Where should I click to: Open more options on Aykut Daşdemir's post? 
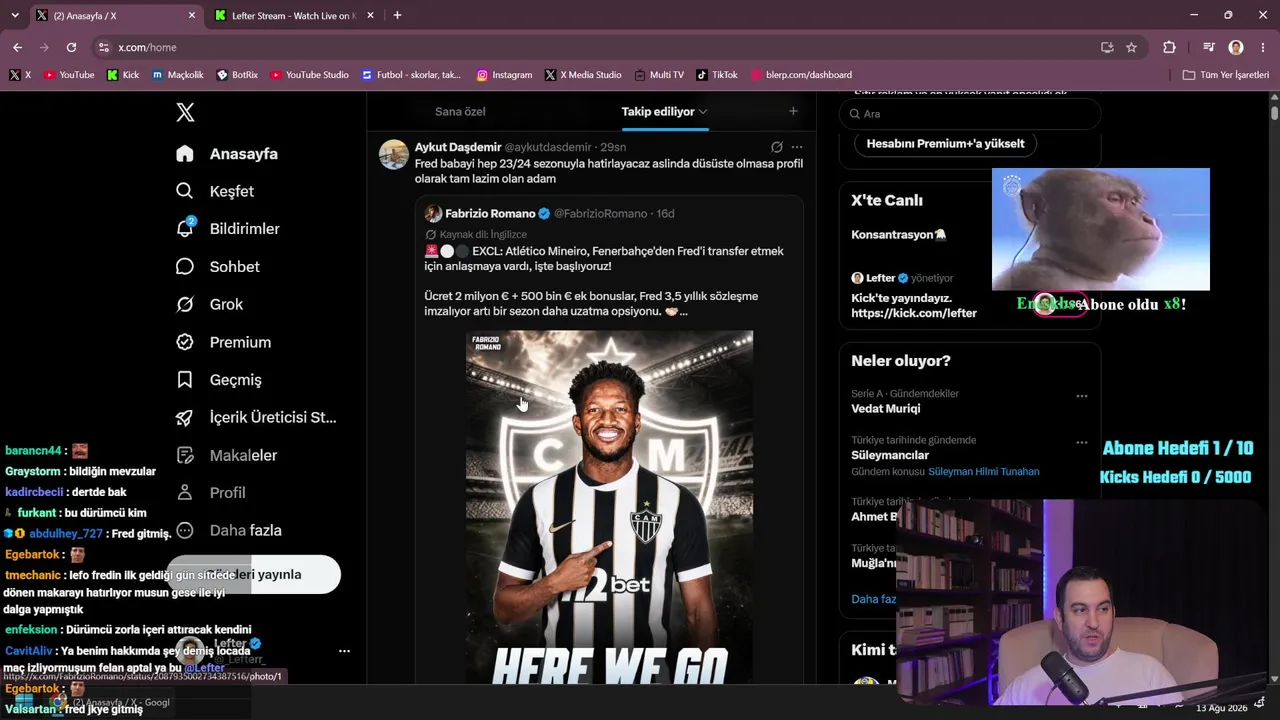pyautogui.click(x=797, y=147)
